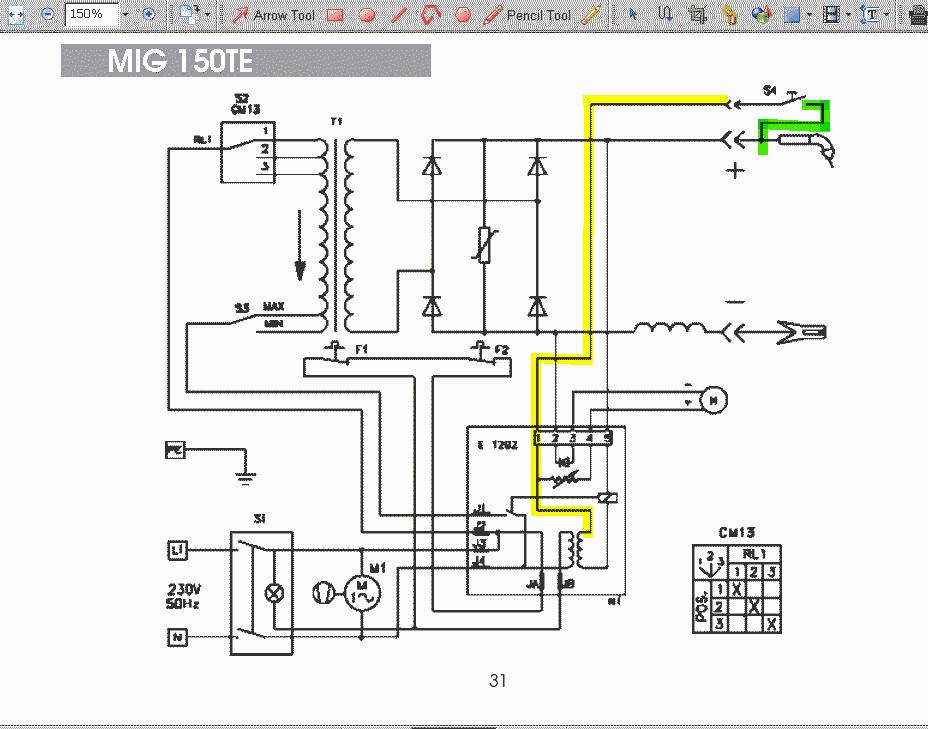The height and width of the screenshot is (729, 928).
Task: Click the link chain tool
Action: [x=730, y=15]
